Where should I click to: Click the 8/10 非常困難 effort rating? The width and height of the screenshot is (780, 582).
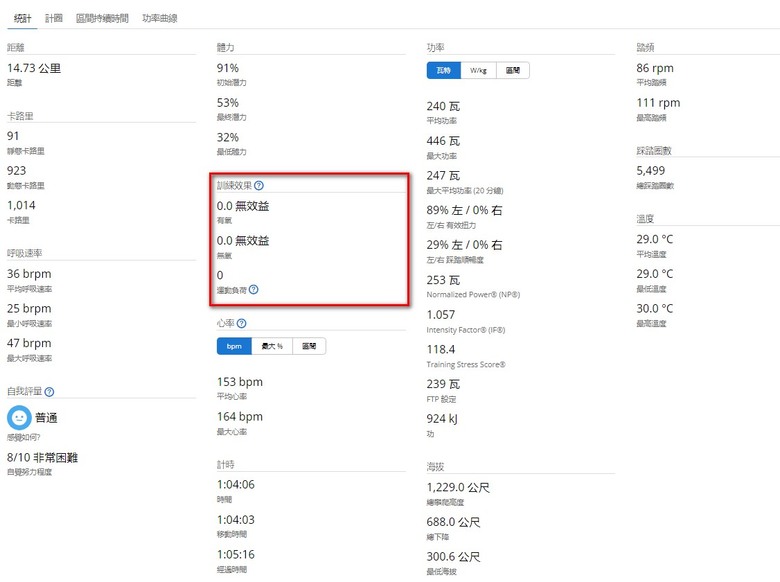(x=42, y=457)
